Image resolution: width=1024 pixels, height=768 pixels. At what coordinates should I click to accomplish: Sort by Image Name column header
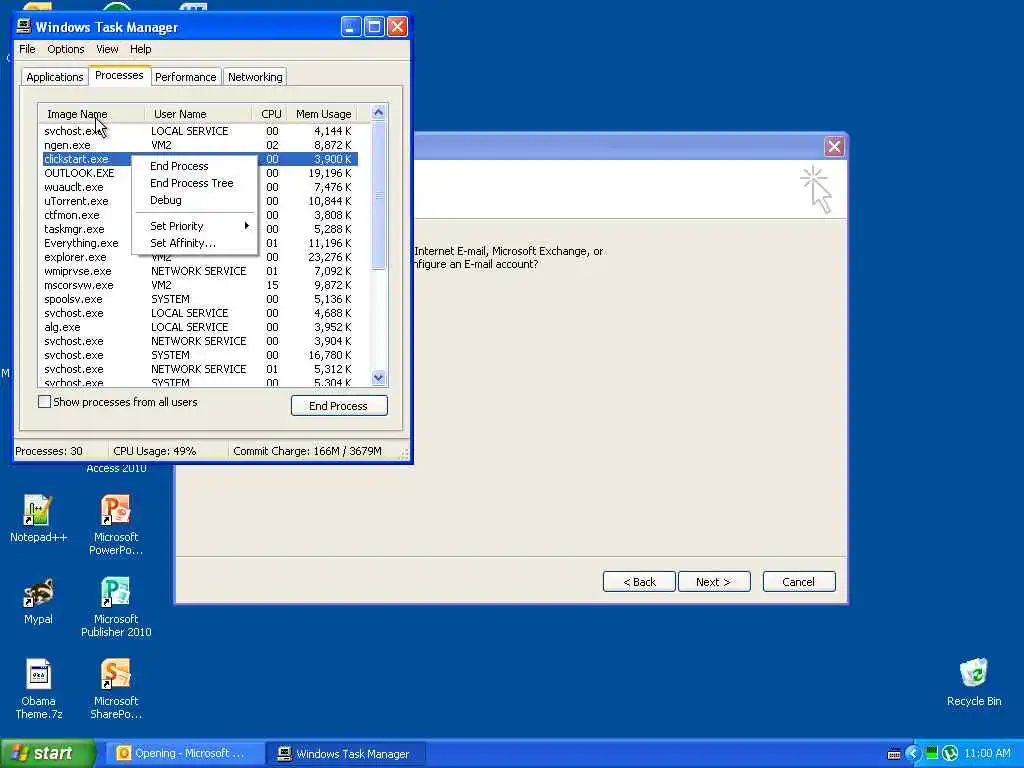pyautogui.click(x=91, y=114)
